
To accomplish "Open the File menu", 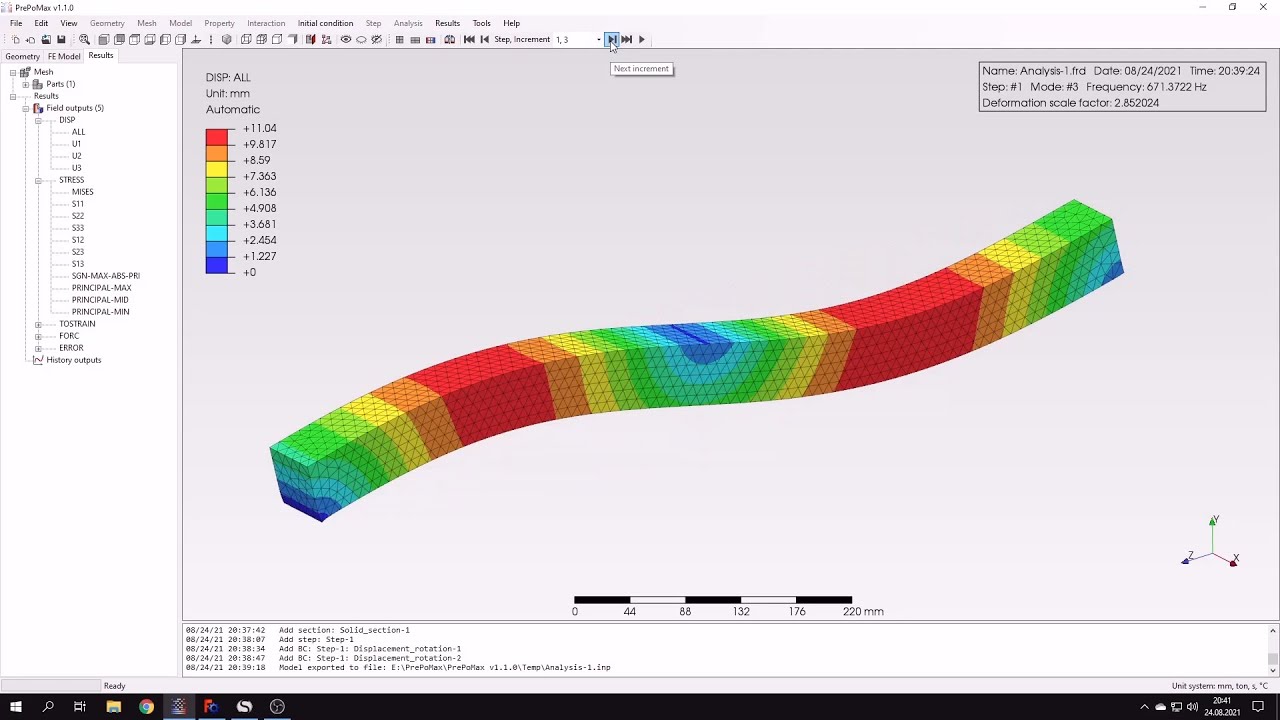I will coord(16,23).
